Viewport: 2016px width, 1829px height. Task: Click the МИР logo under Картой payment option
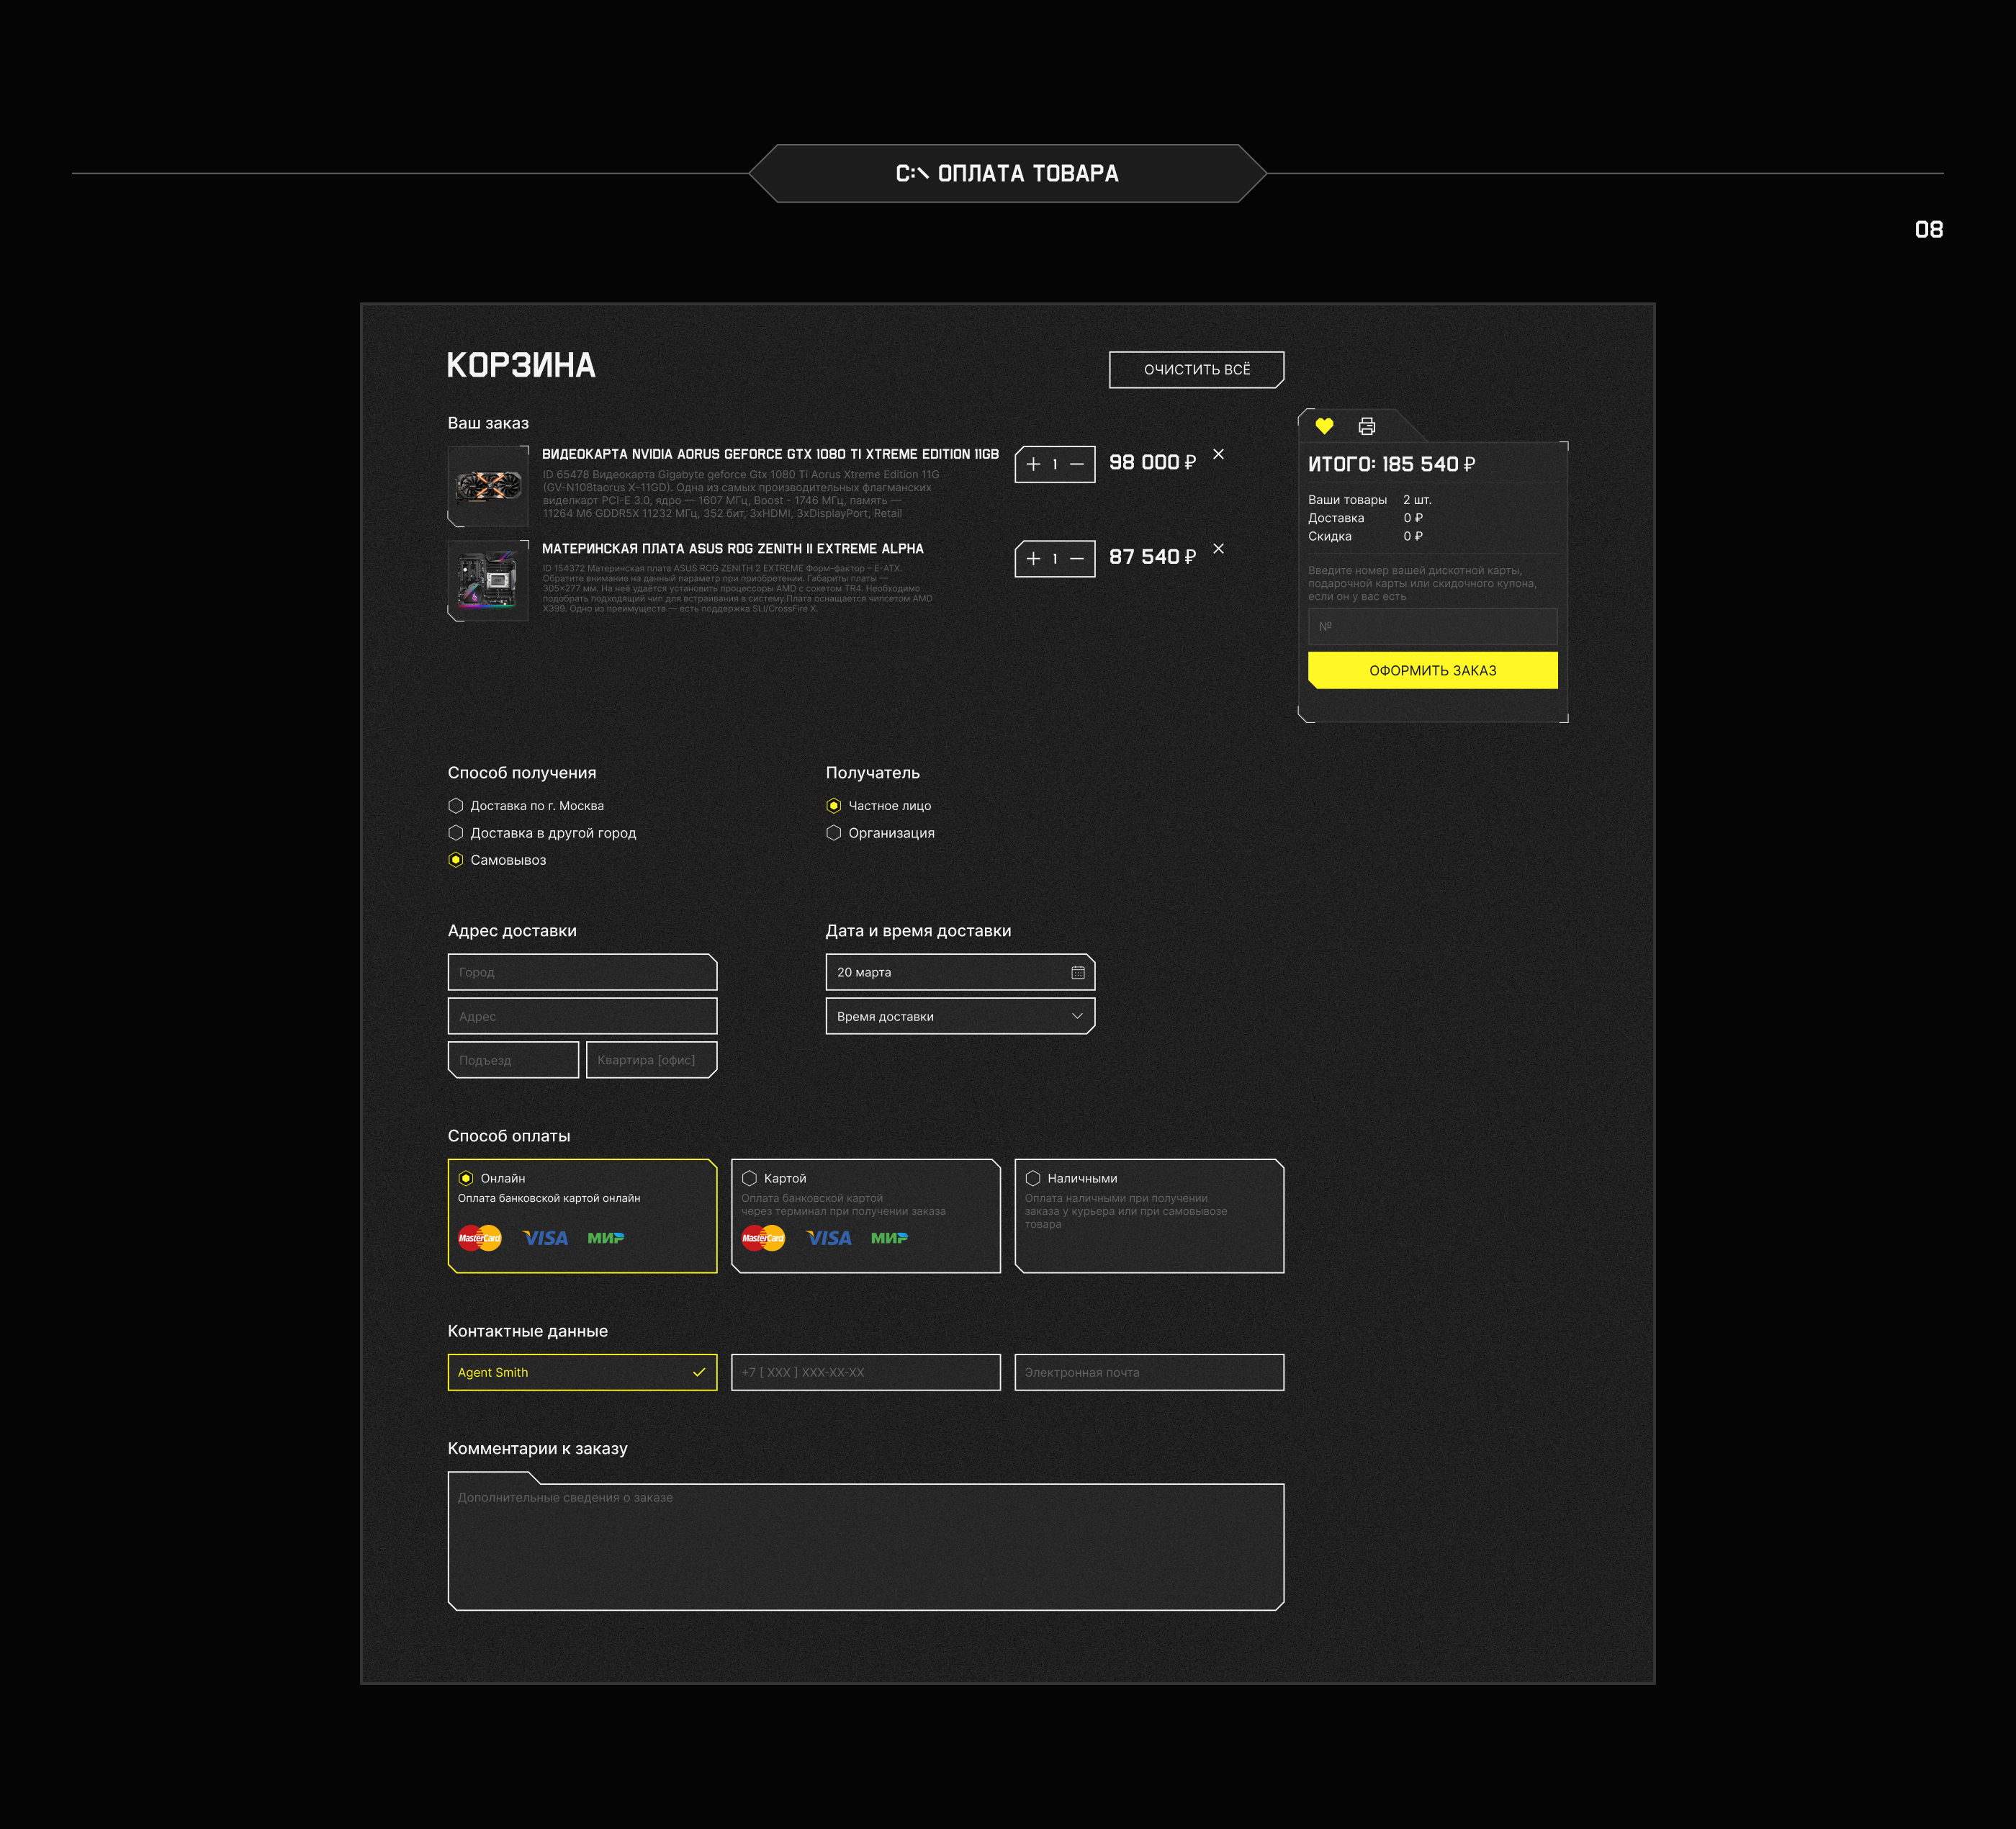[x=889, y=1238]
